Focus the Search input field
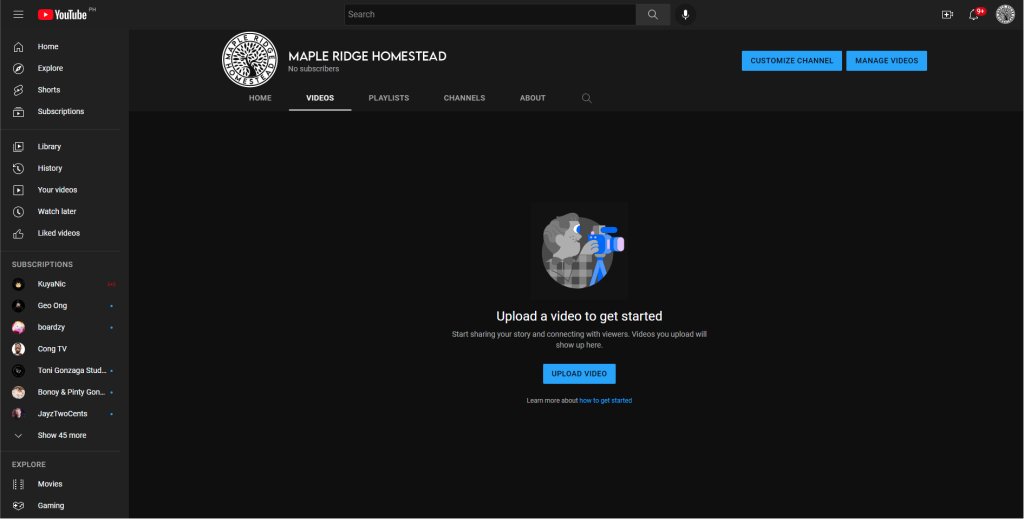The height and width of the screenshot is (519, 1024). click(490, 14)
